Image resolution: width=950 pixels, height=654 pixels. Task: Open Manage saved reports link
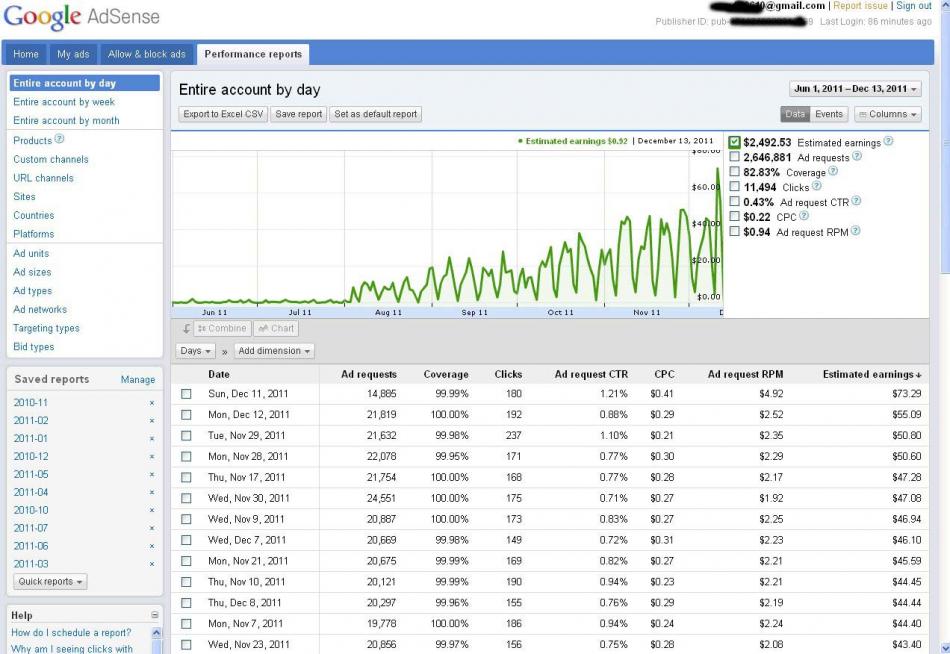point(138,379)
